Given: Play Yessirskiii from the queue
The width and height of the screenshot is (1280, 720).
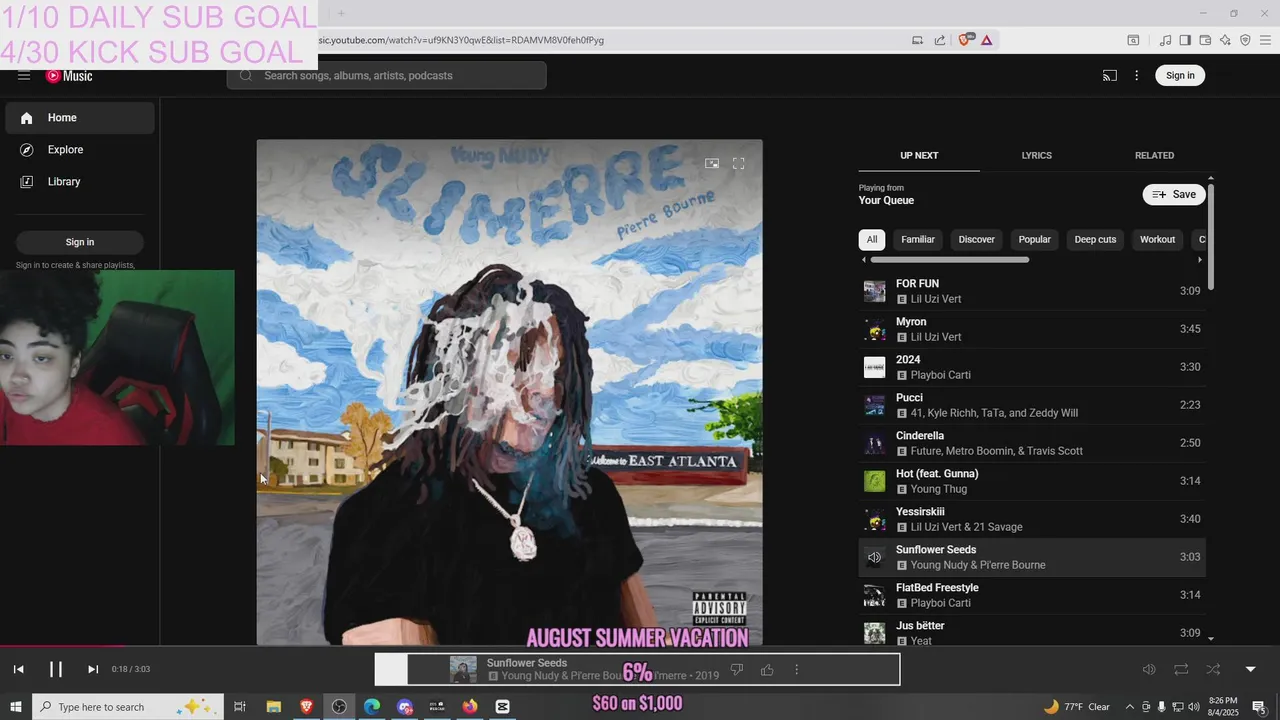Looking at the screenshot, I should tap(1032, 519).
